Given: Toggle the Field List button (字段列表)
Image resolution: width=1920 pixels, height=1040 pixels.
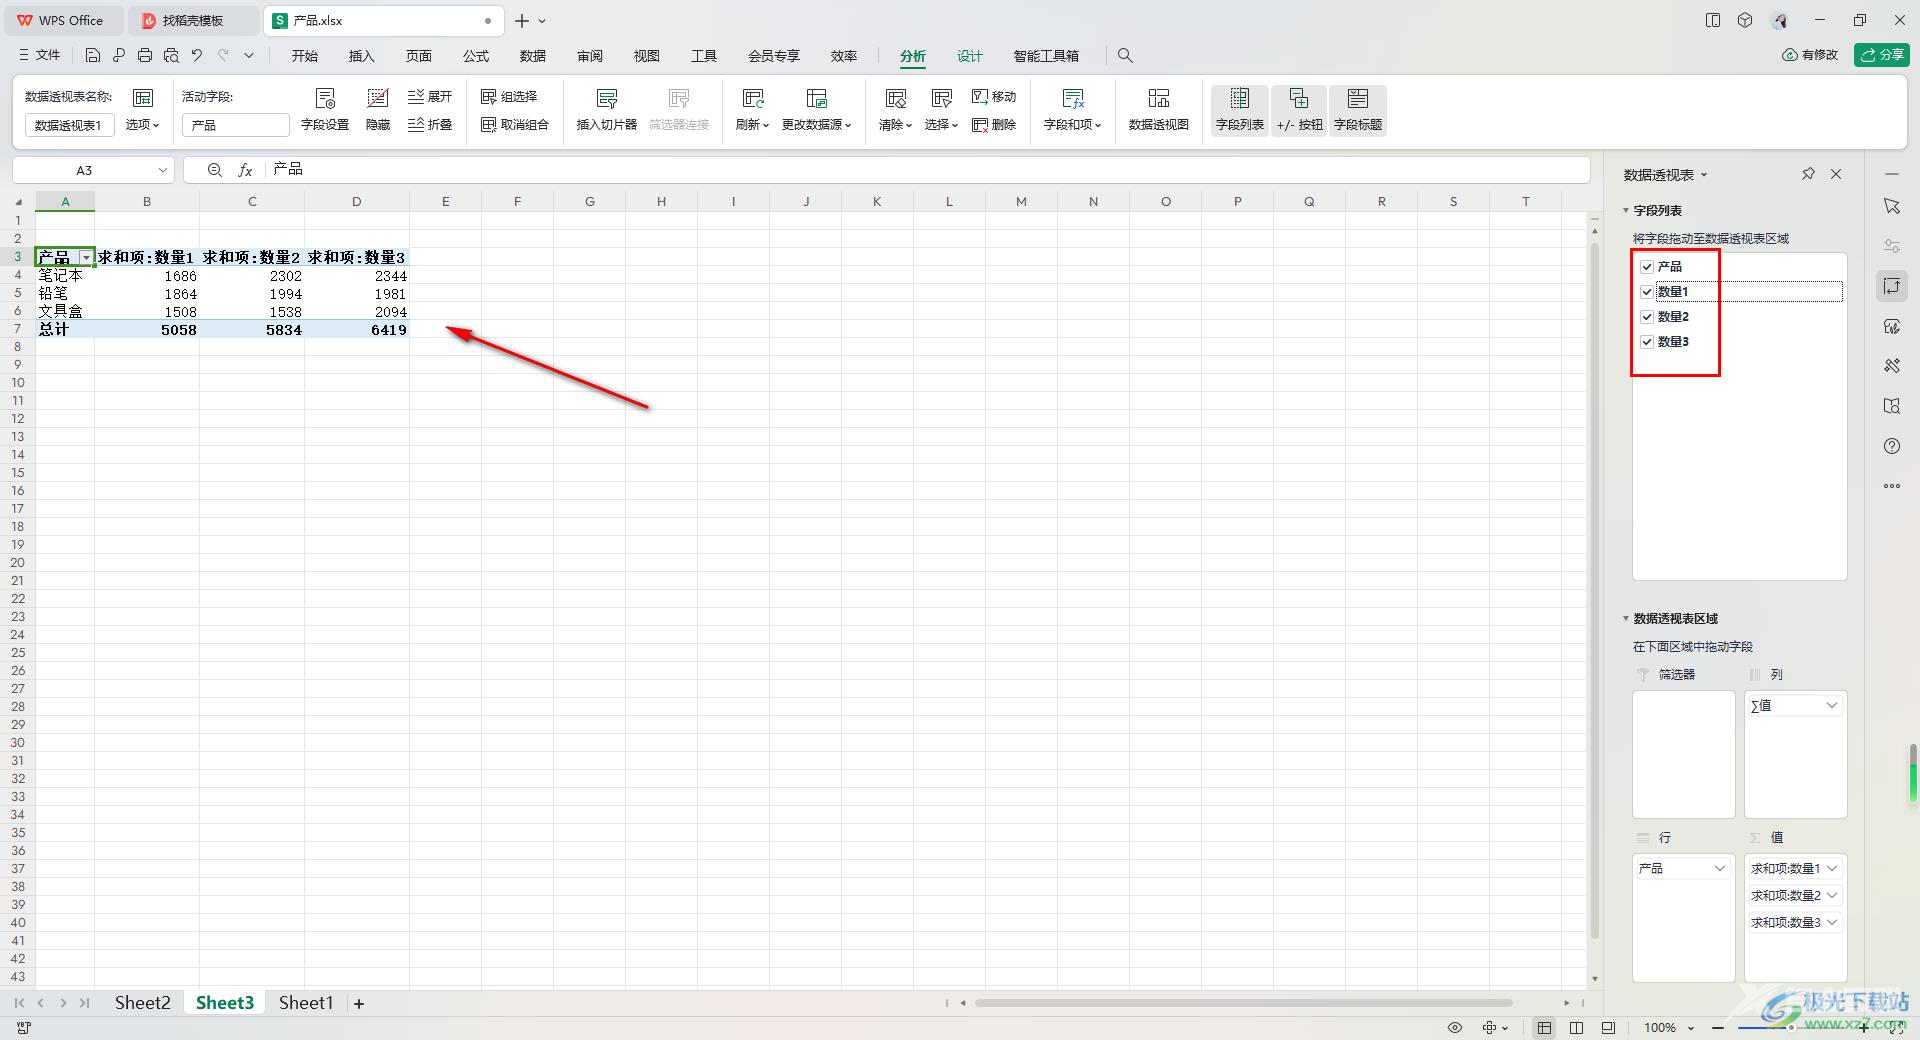Looking at the screenshot, I should (1240, 110).
